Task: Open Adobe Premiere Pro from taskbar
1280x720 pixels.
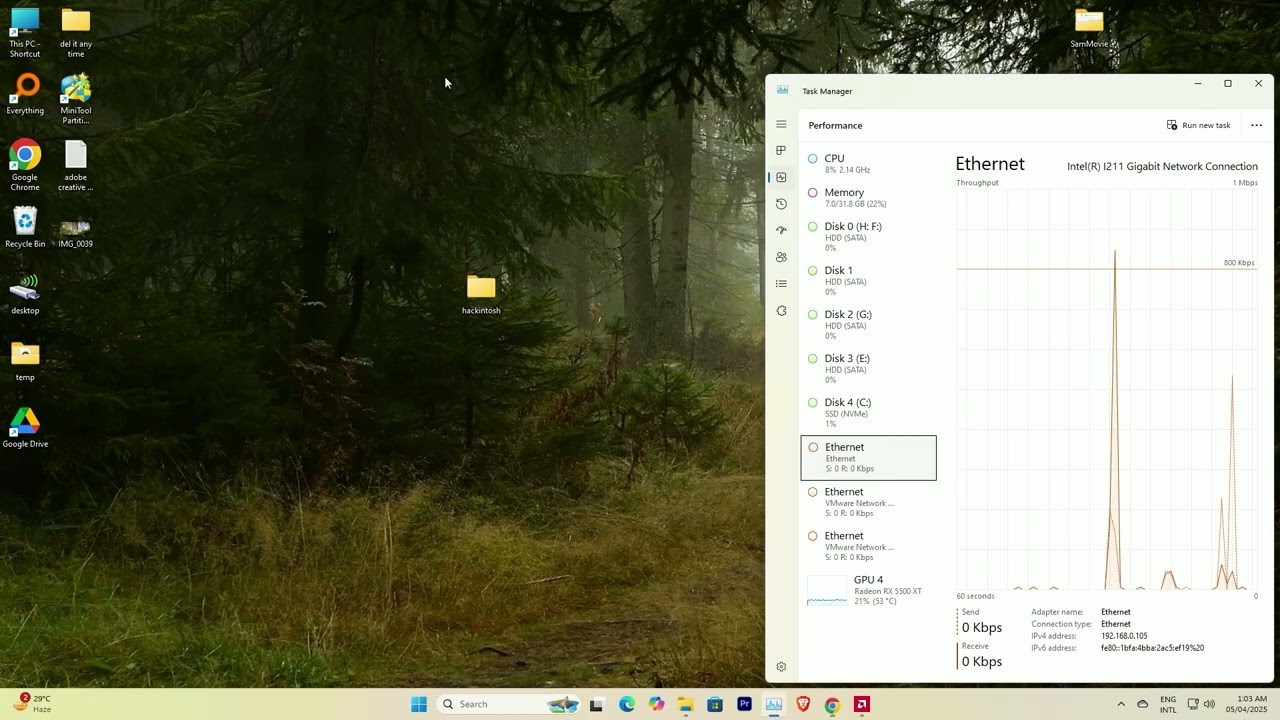Action: click(744, 704)
